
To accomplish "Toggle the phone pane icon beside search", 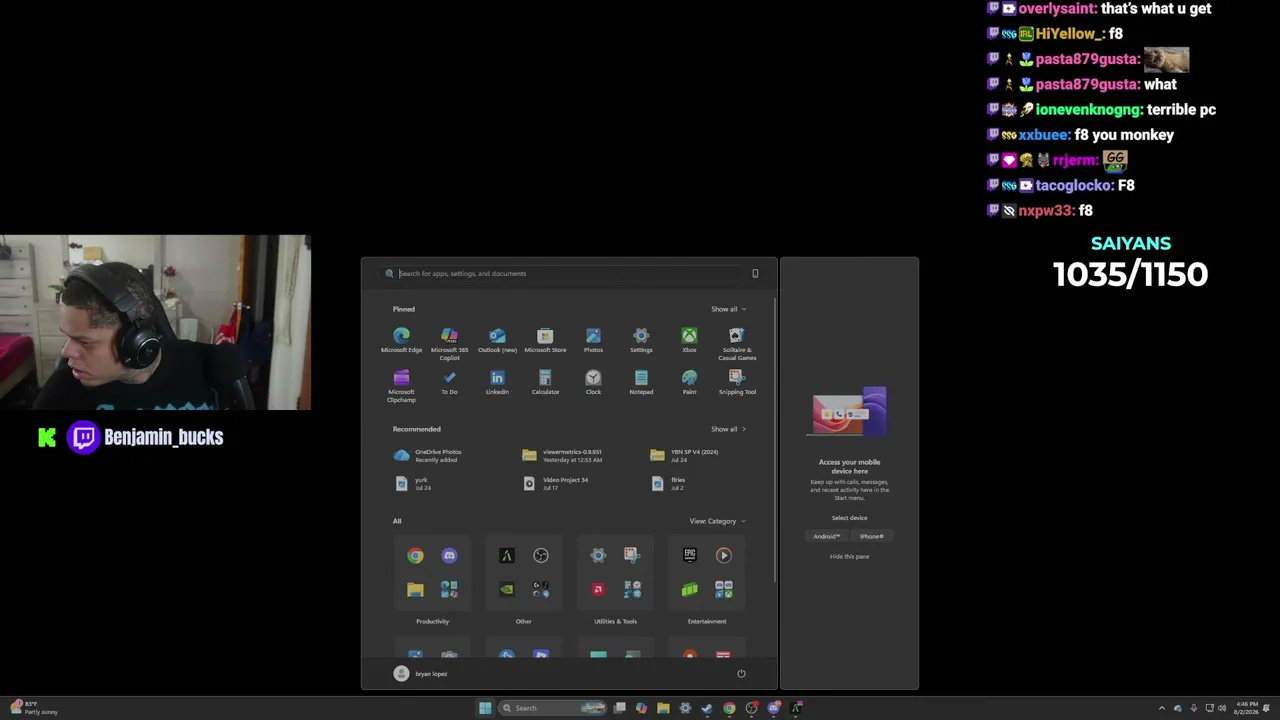I will pyautogui.click(x=755, y=273).
